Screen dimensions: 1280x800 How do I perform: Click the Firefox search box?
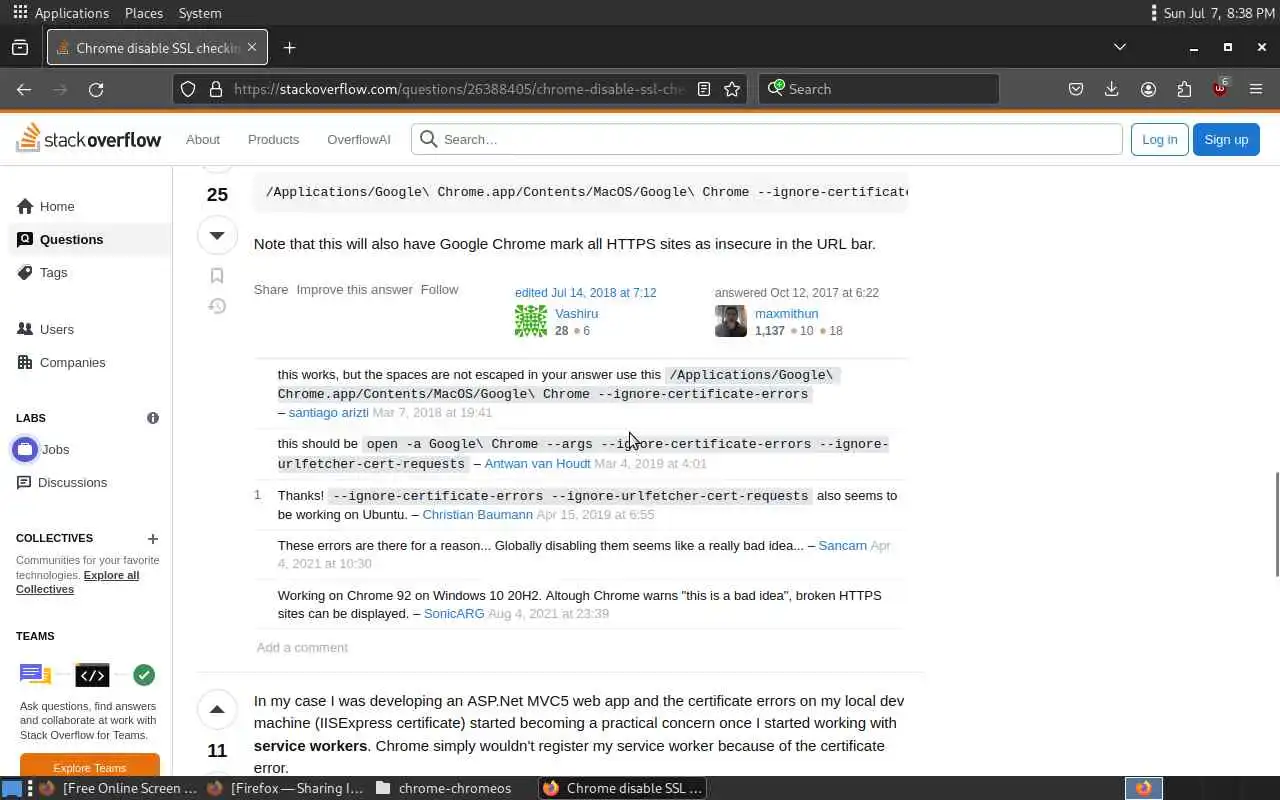tap(879, 89)
